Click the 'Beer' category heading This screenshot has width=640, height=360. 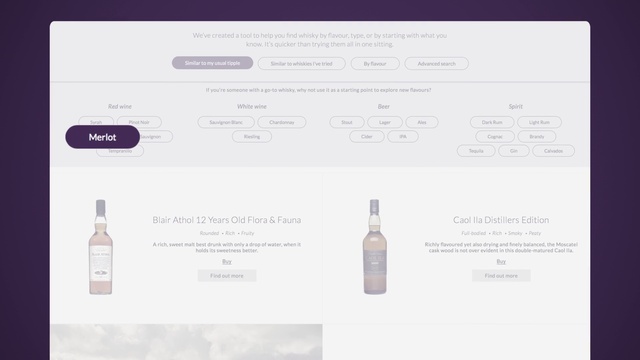[383, 106]
